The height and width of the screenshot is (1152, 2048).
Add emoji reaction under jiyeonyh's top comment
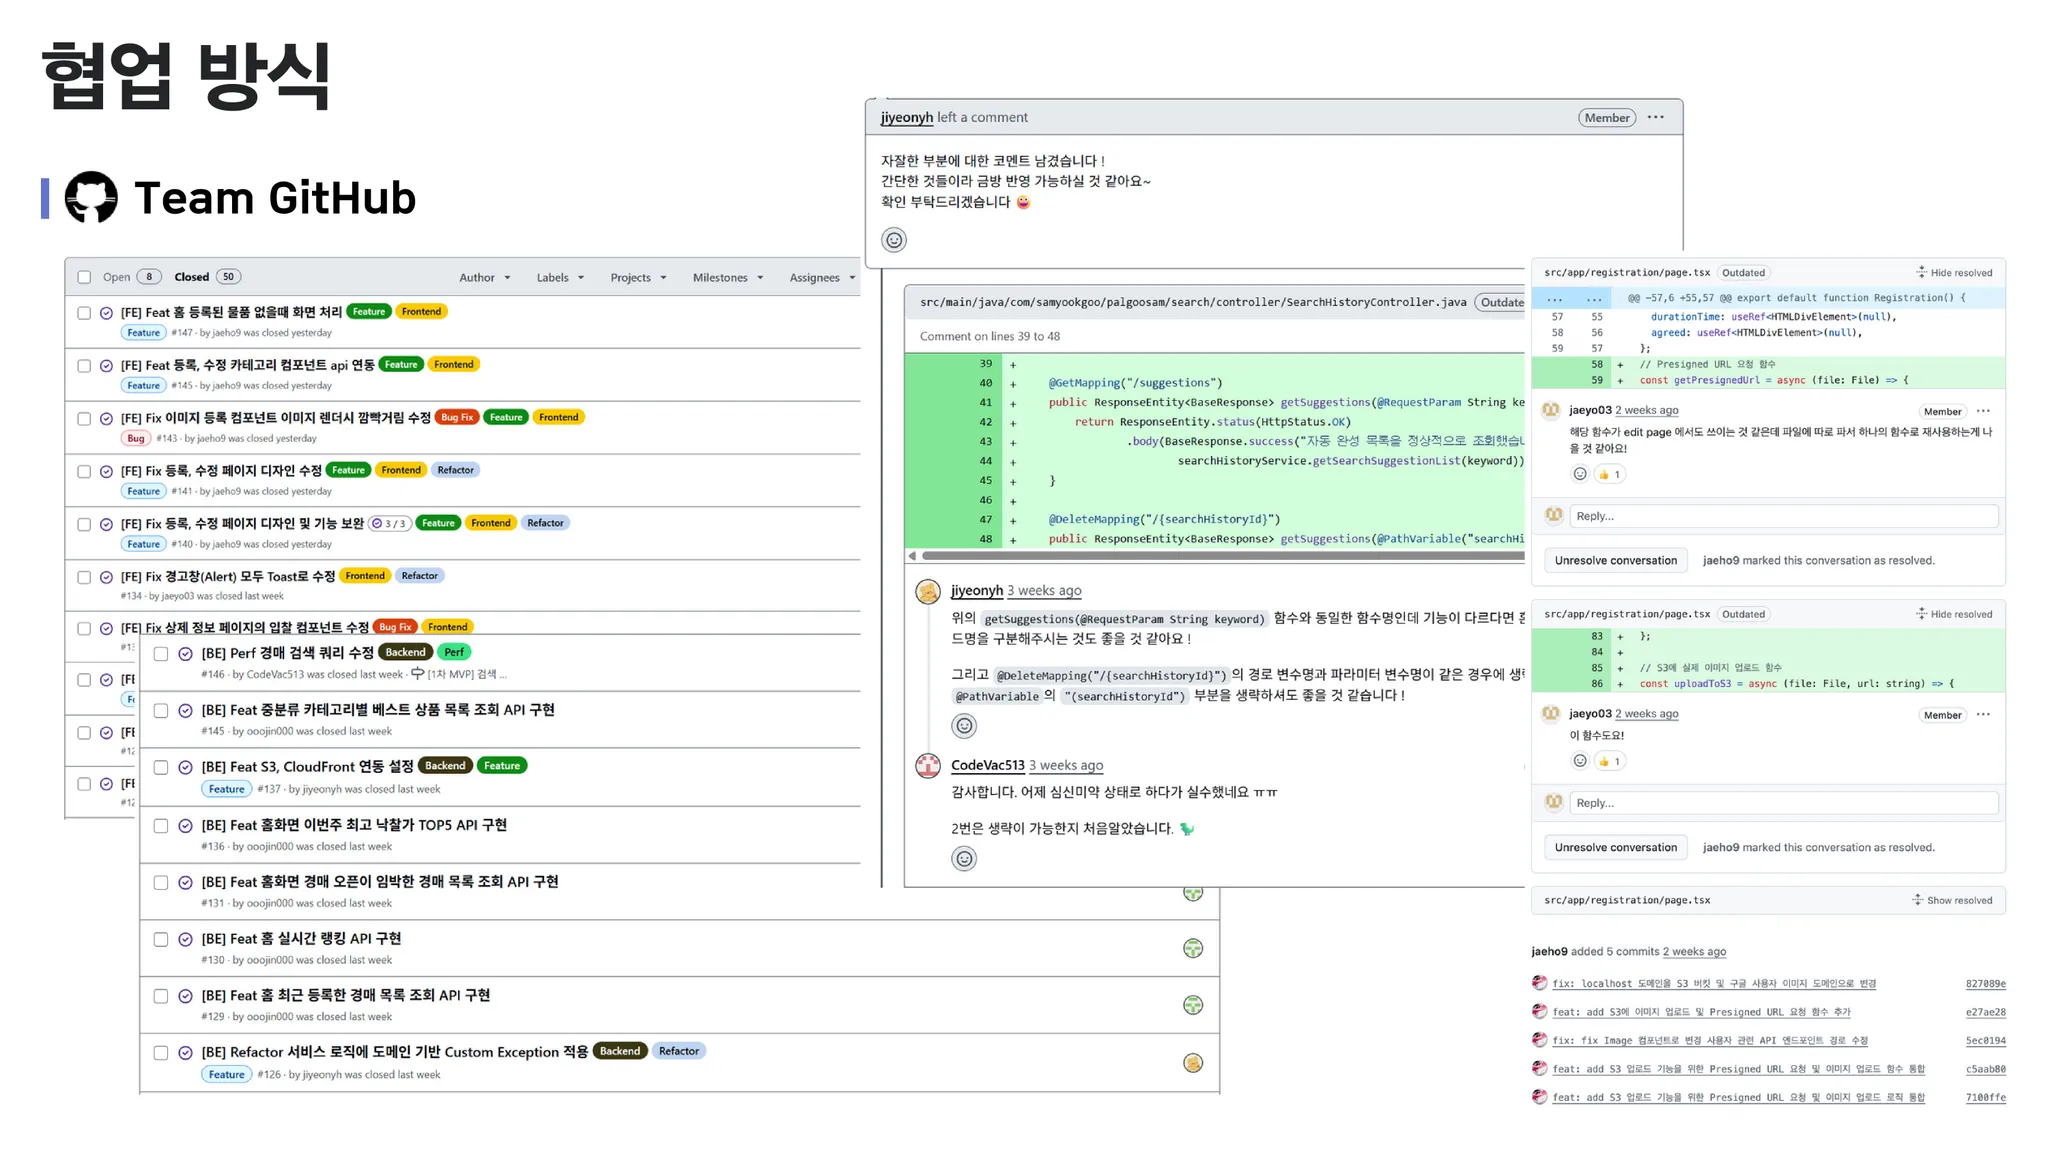coord(894,240)
